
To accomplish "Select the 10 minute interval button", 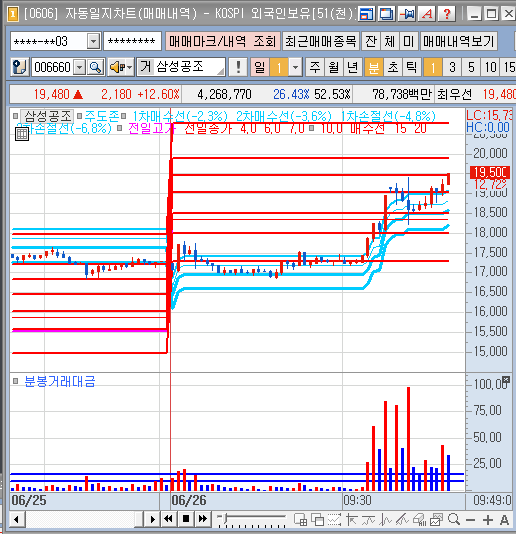I will (x=490, y=67).
